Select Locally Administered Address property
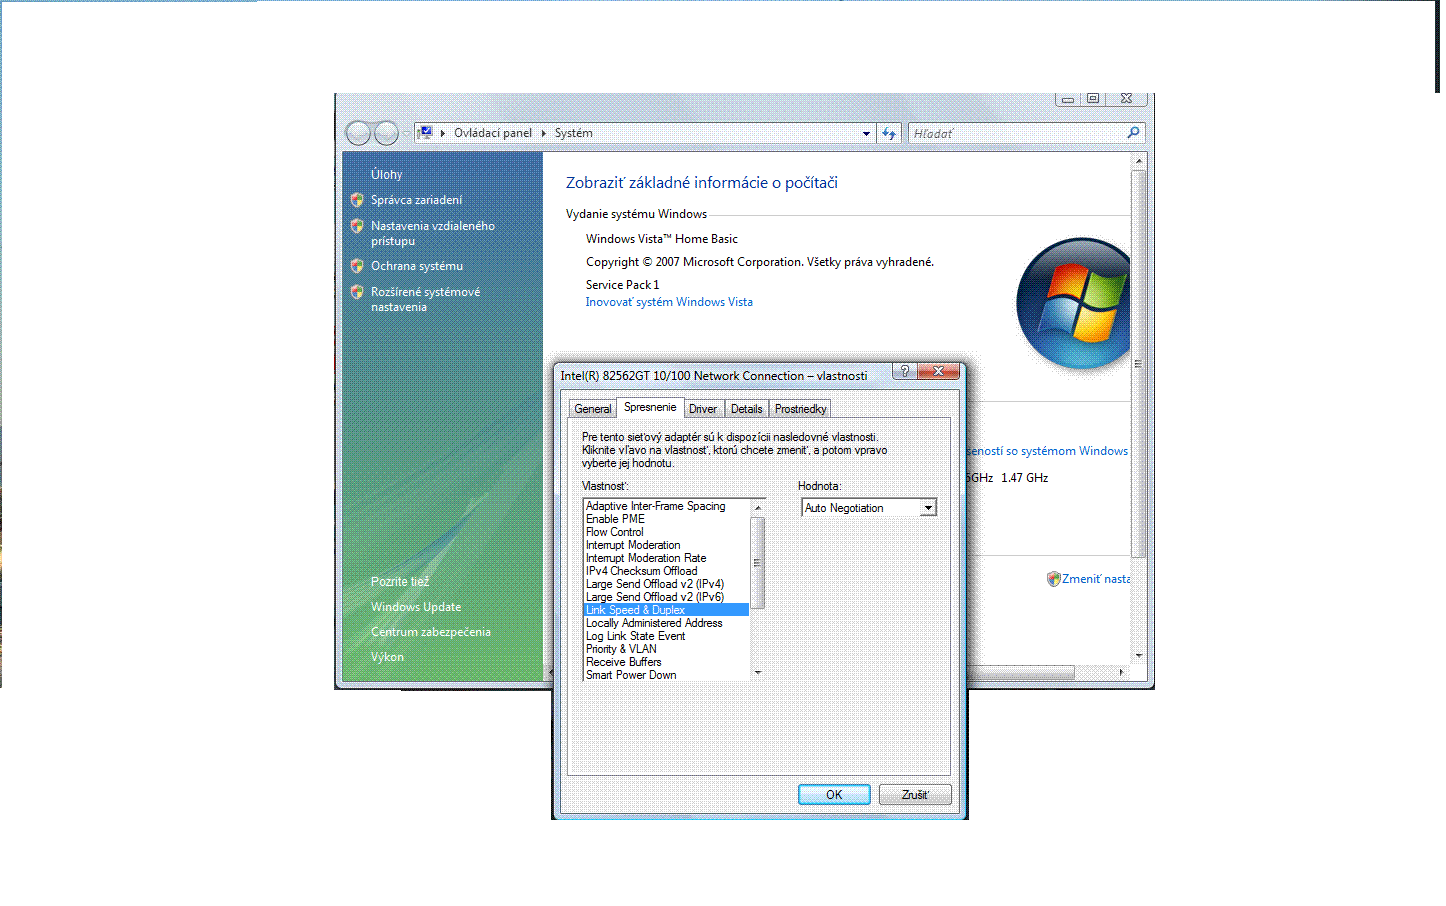Image resolution: width=1446 pixels, height=906 pixels. click(666, 623)
